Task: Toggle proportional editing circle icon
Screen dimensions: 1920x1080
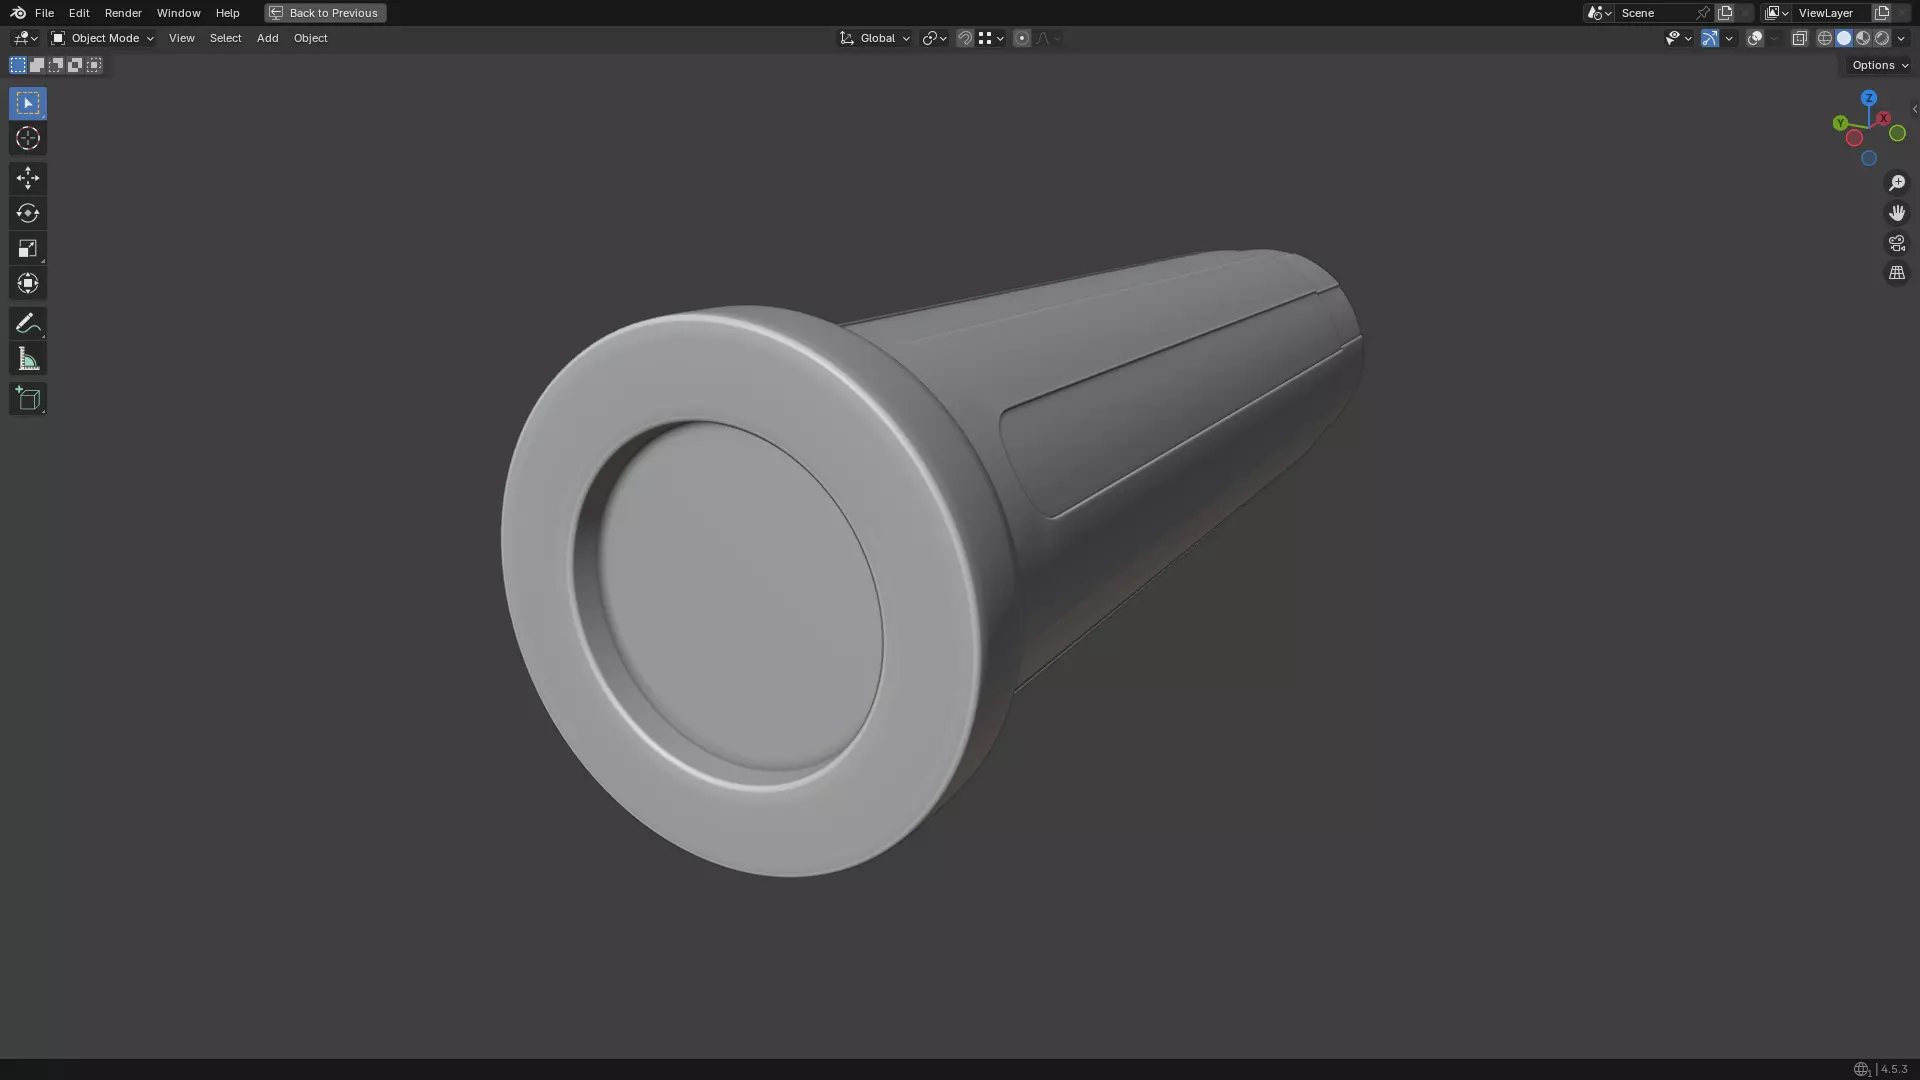Action: (1022, 38)
